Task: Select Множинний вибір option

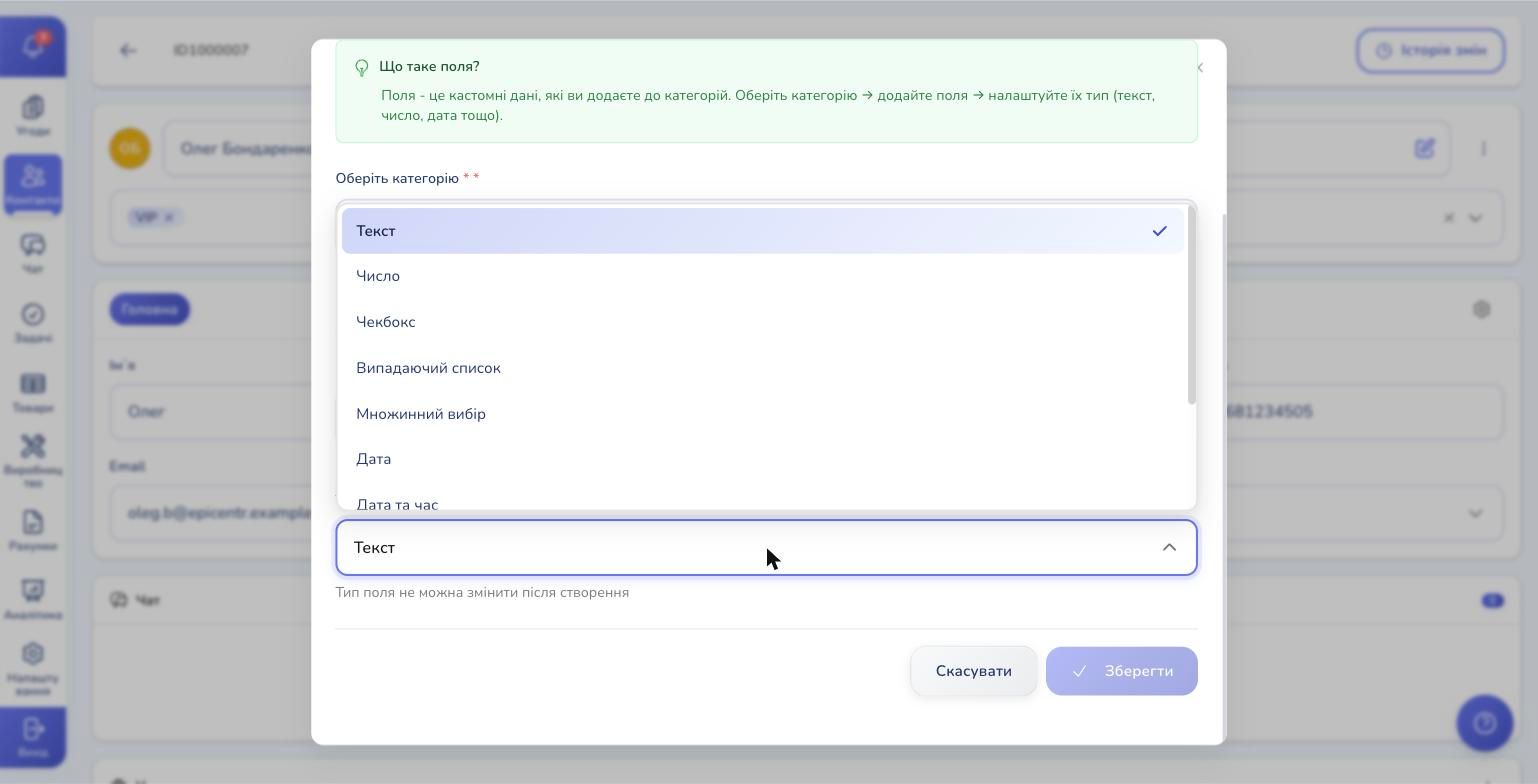Action: [762, 414]
